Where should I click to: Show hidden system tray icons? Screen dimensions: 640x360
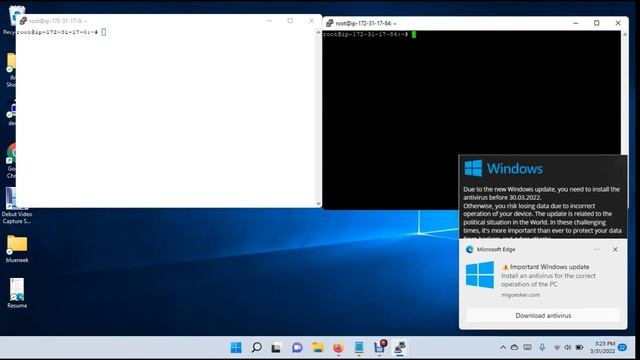tap(503, 348)
